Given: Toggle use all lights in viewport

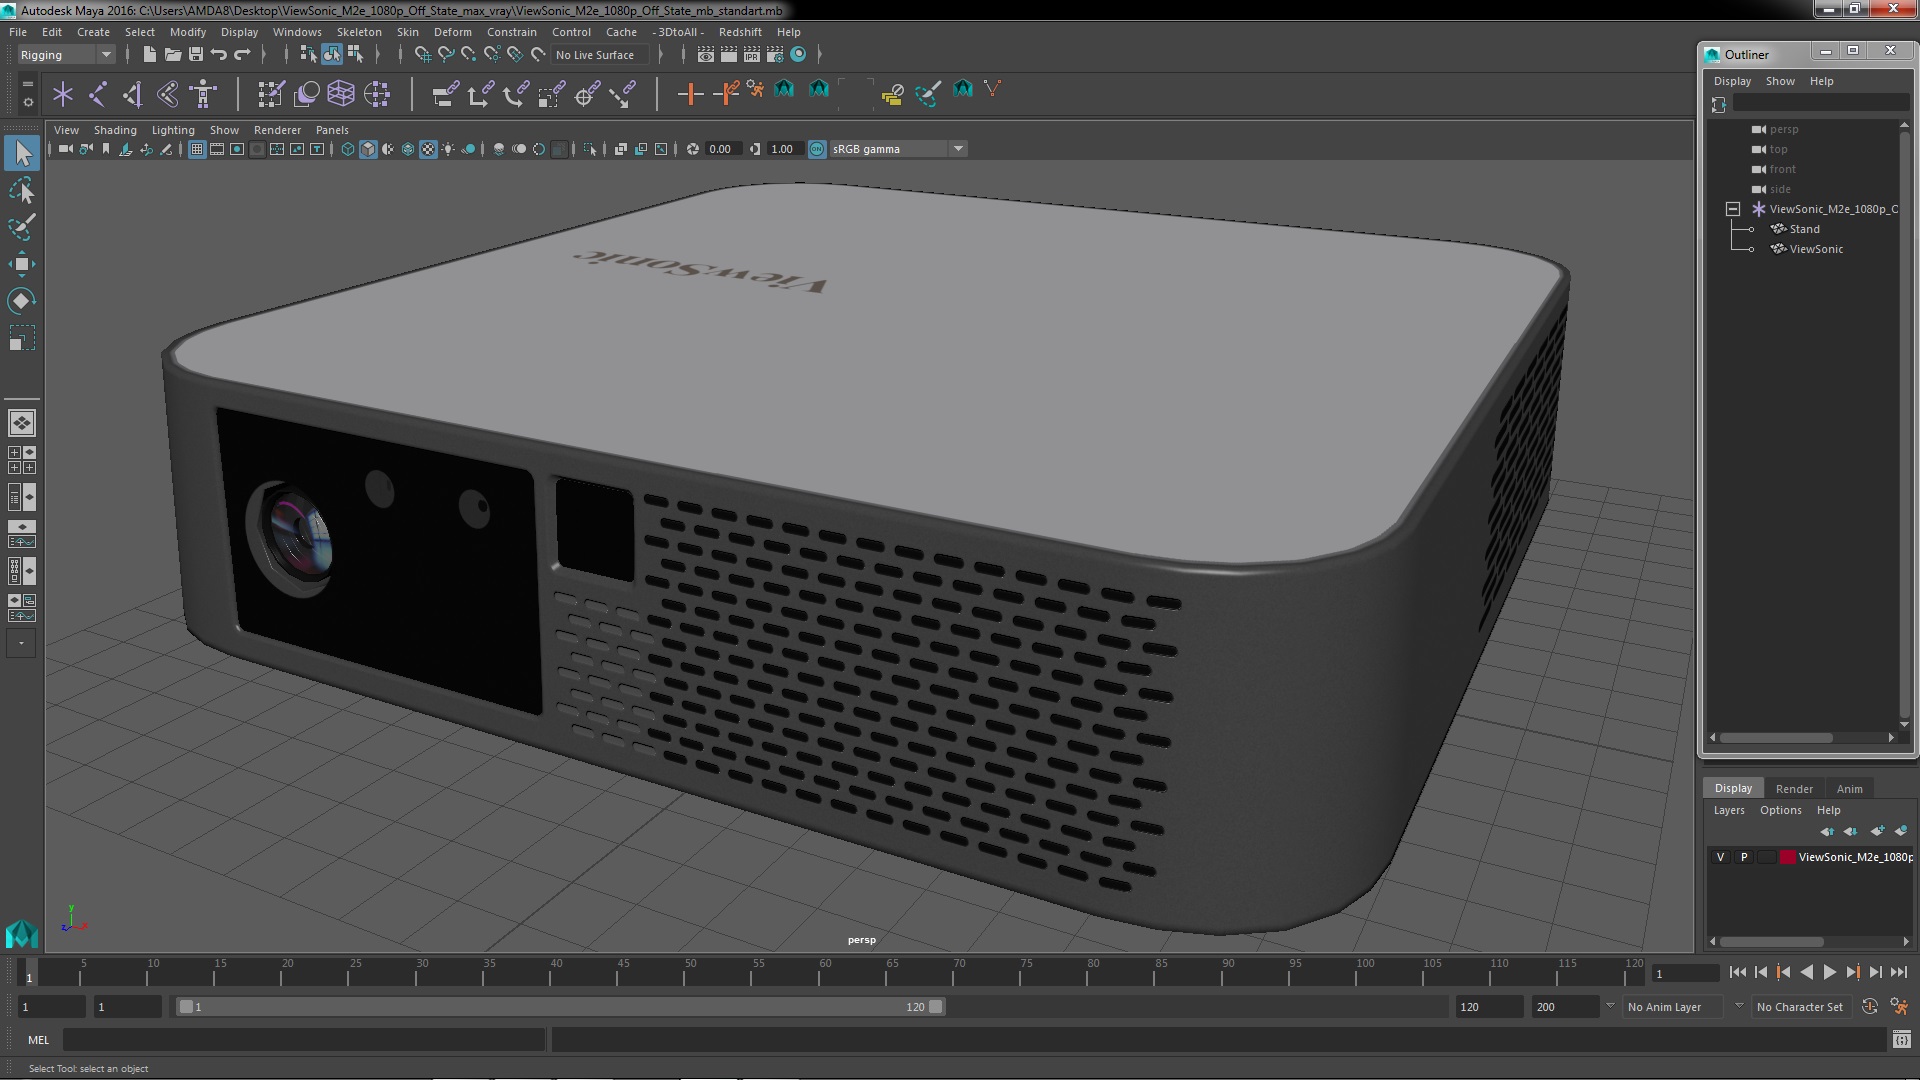Looking at the screenshot, I should pyautogui.click(x=448, y=149).
